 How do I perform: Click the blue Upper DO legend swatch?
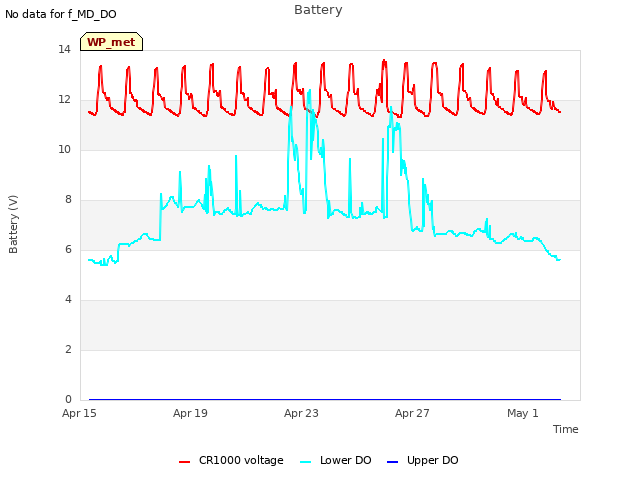tap(392, 462)
